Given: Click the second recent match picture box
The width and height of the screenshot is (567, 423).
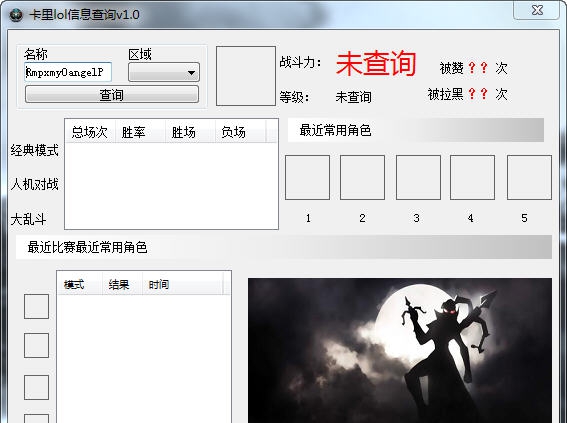Looking at the screenshot, I should pyautogui.click(x=37, y=346).
